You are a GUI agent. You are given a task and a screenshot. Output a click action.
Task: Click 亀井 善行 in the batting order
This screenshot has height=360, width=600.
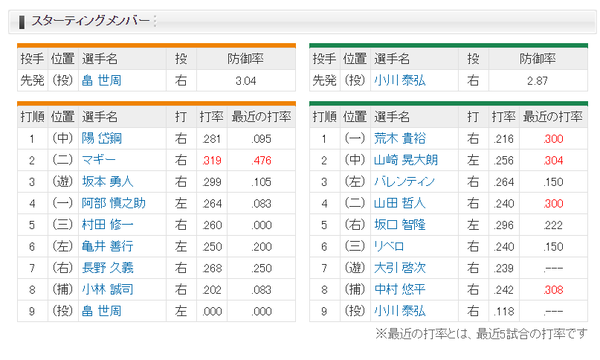(108, 246)
